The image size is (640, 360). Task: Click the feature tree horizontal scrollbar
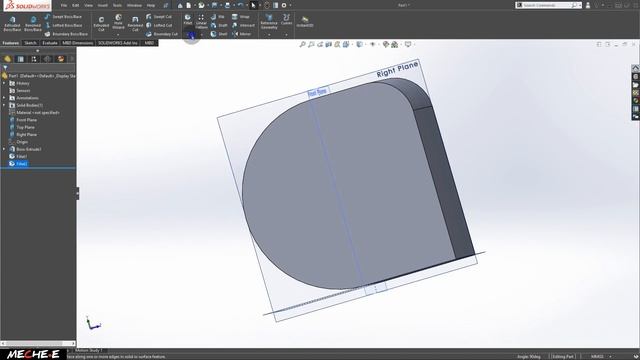tap(38, 343)
